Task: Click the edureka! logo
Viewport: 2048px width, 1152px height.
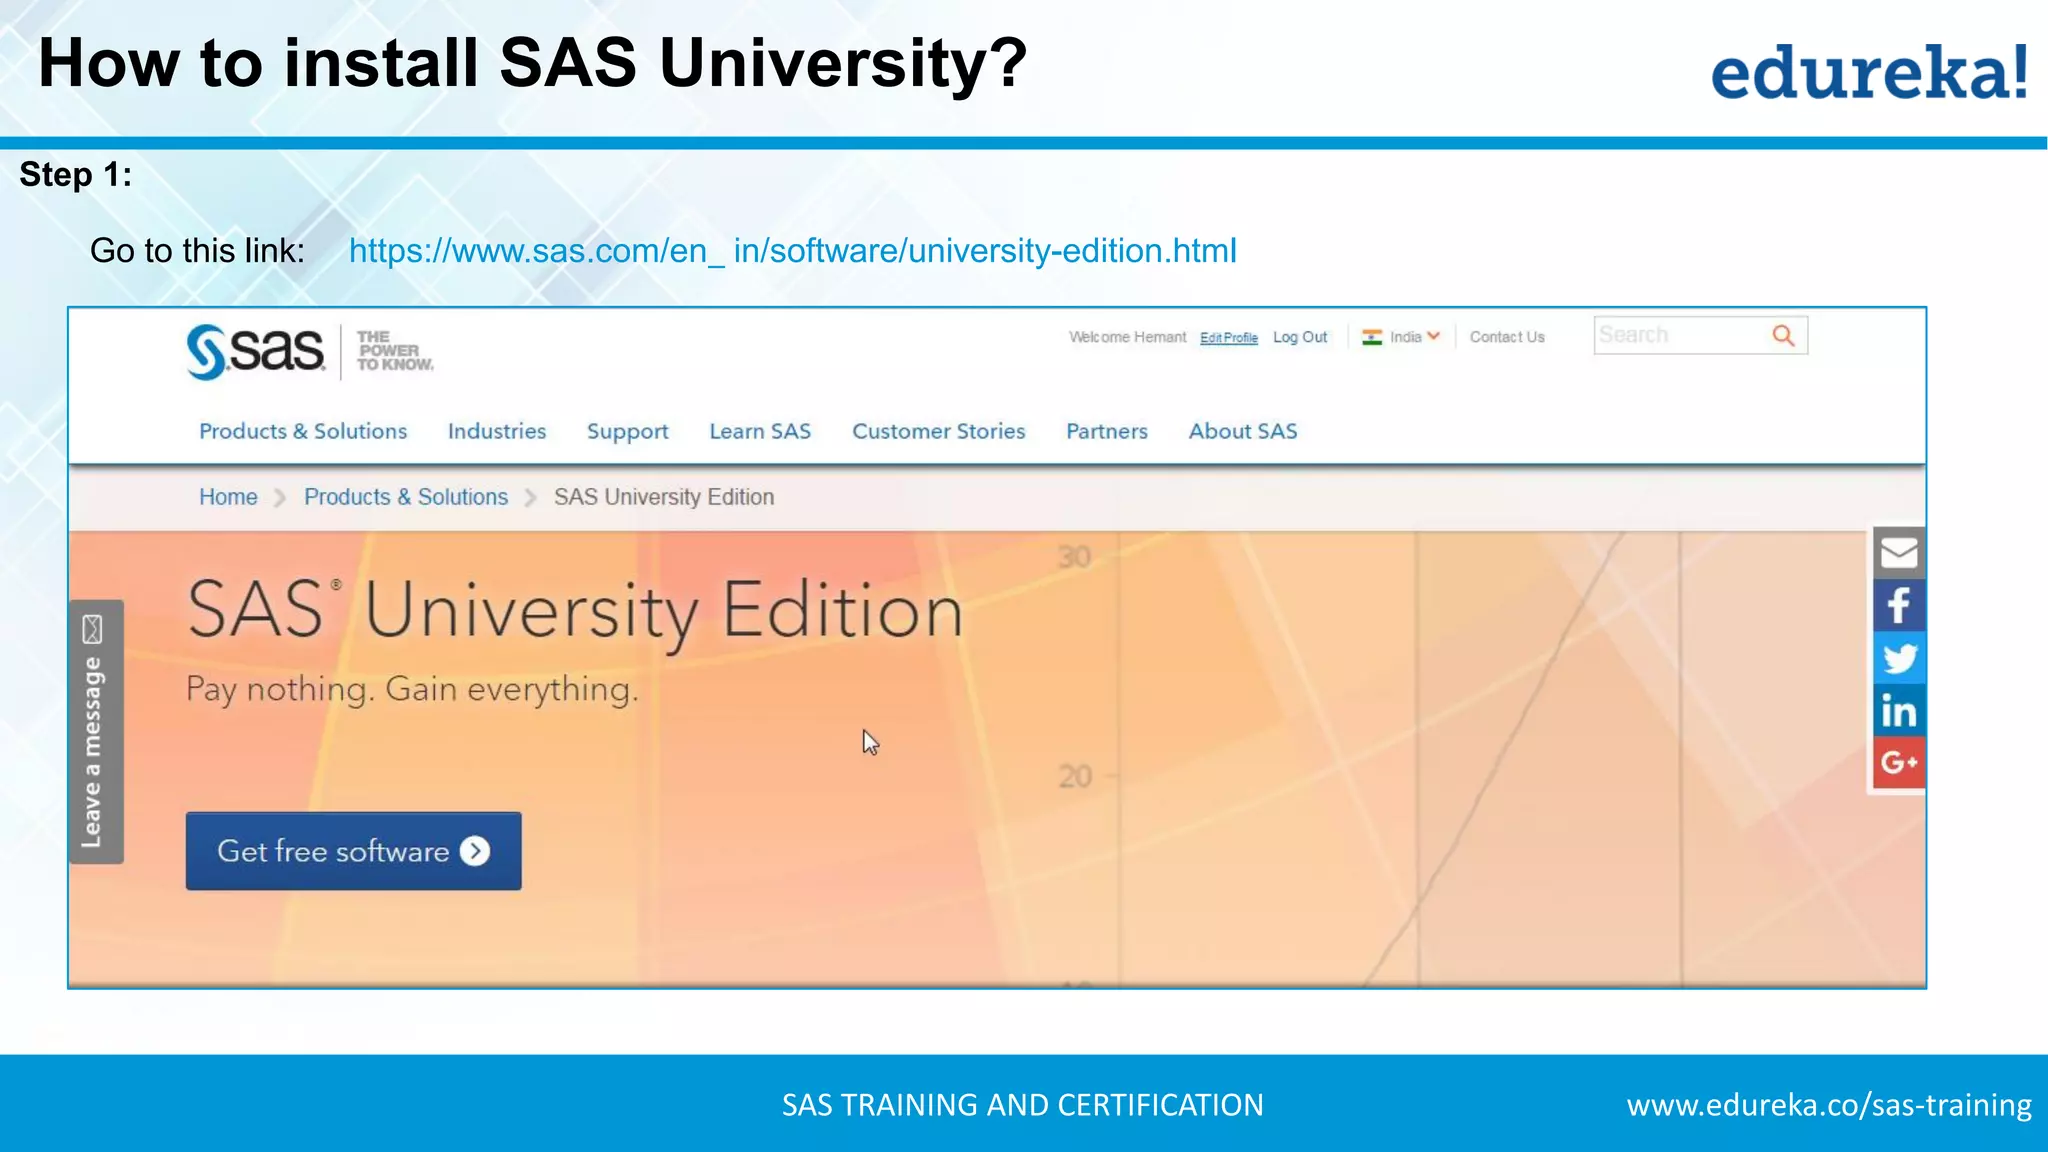Action: tap(1870, 72)
